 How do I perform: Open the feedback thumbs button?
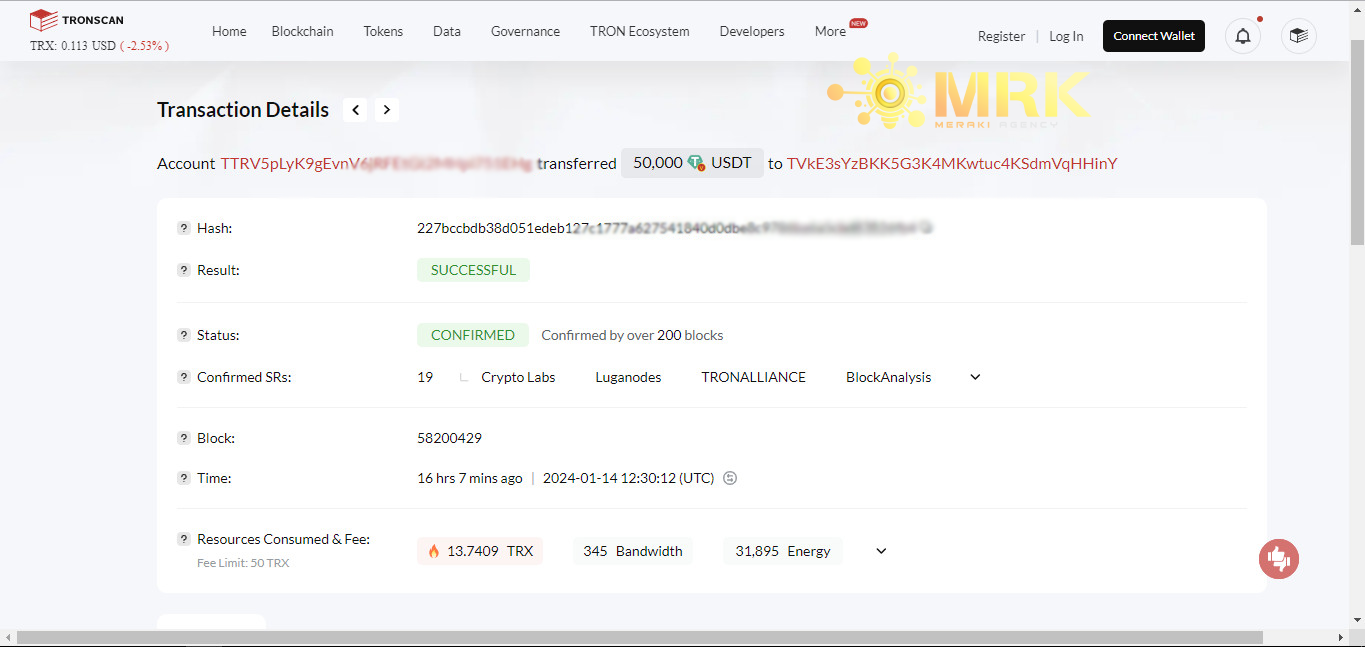[1278, 558]
